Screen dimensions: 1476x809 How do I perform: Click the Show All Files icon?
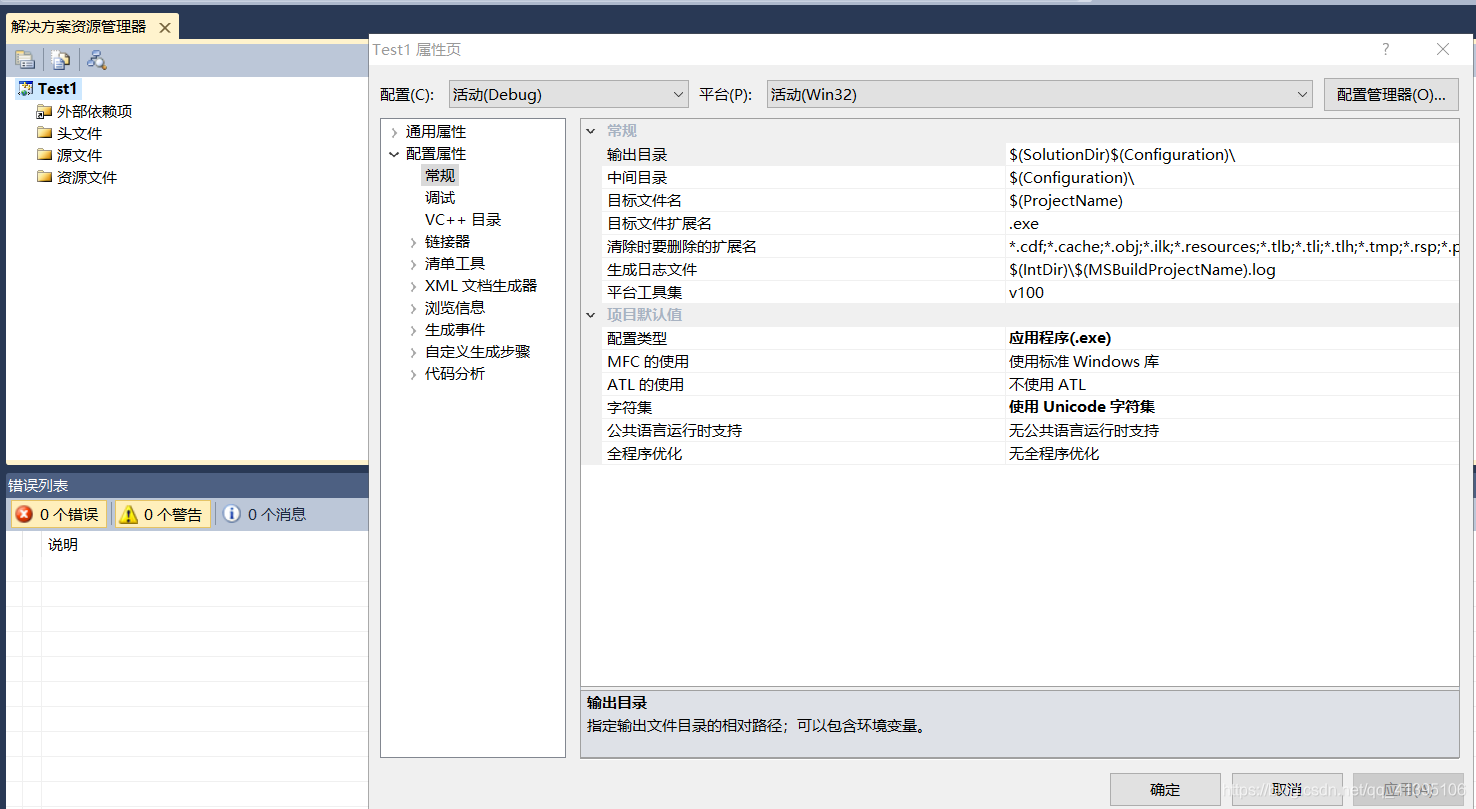(x=60, y=59)
